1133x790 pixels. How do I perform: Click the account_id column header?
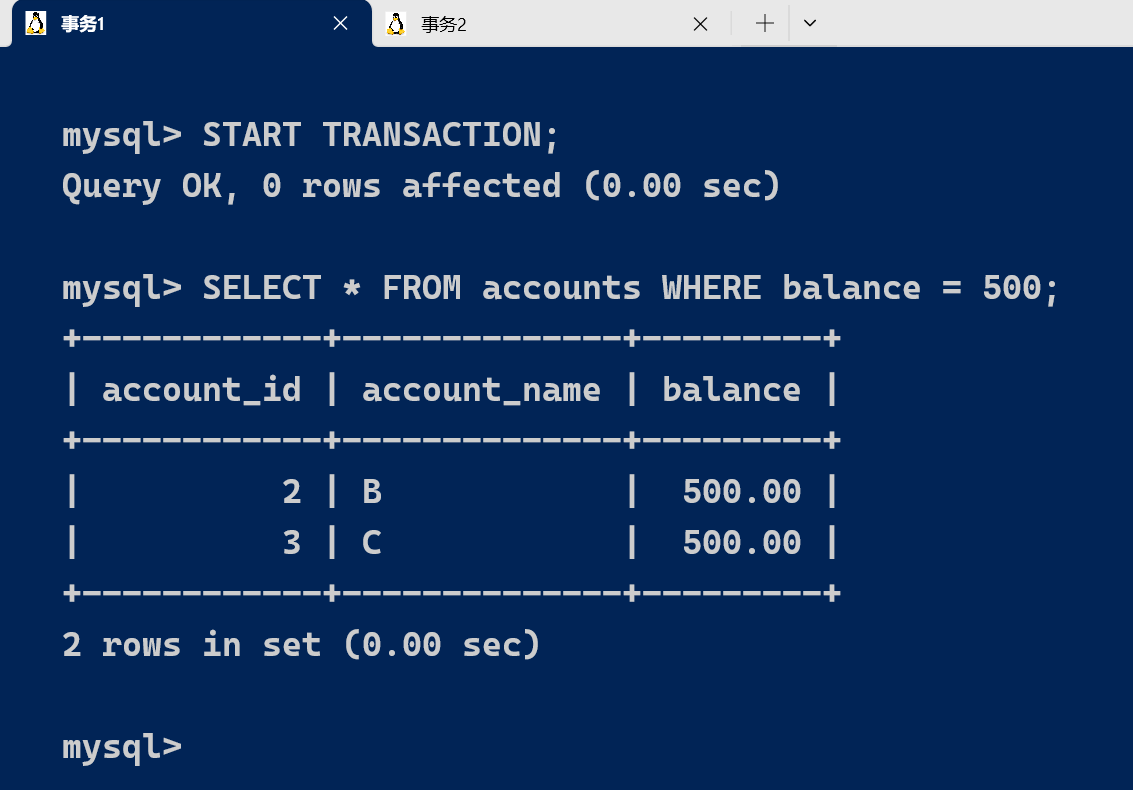click(201, 390)
